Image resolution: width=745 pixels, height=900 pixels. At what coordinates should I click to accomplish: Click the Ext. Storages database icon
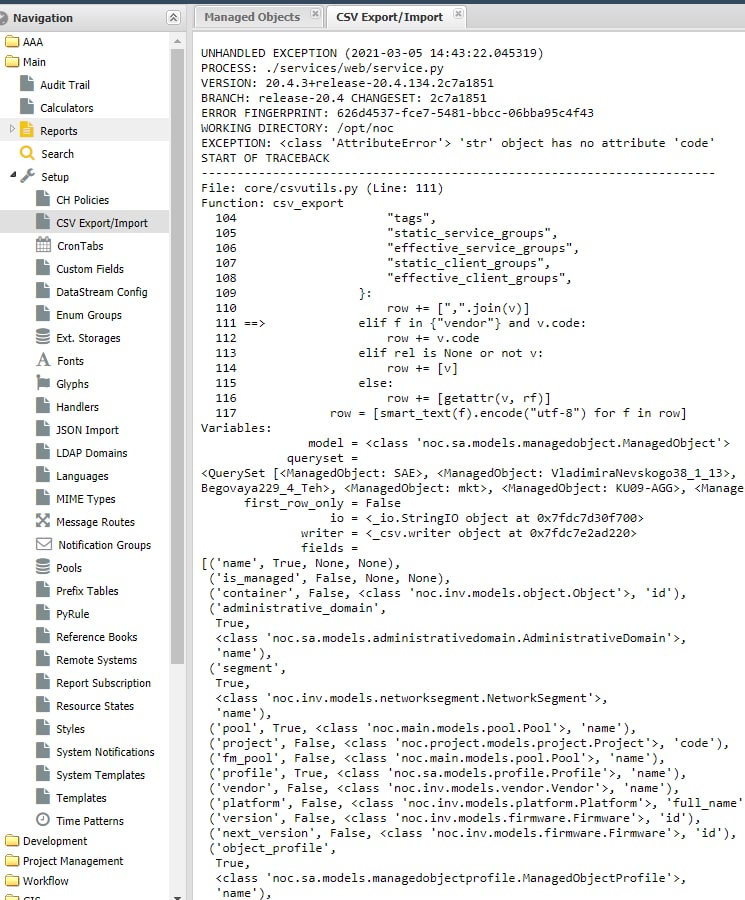(43, 337)
